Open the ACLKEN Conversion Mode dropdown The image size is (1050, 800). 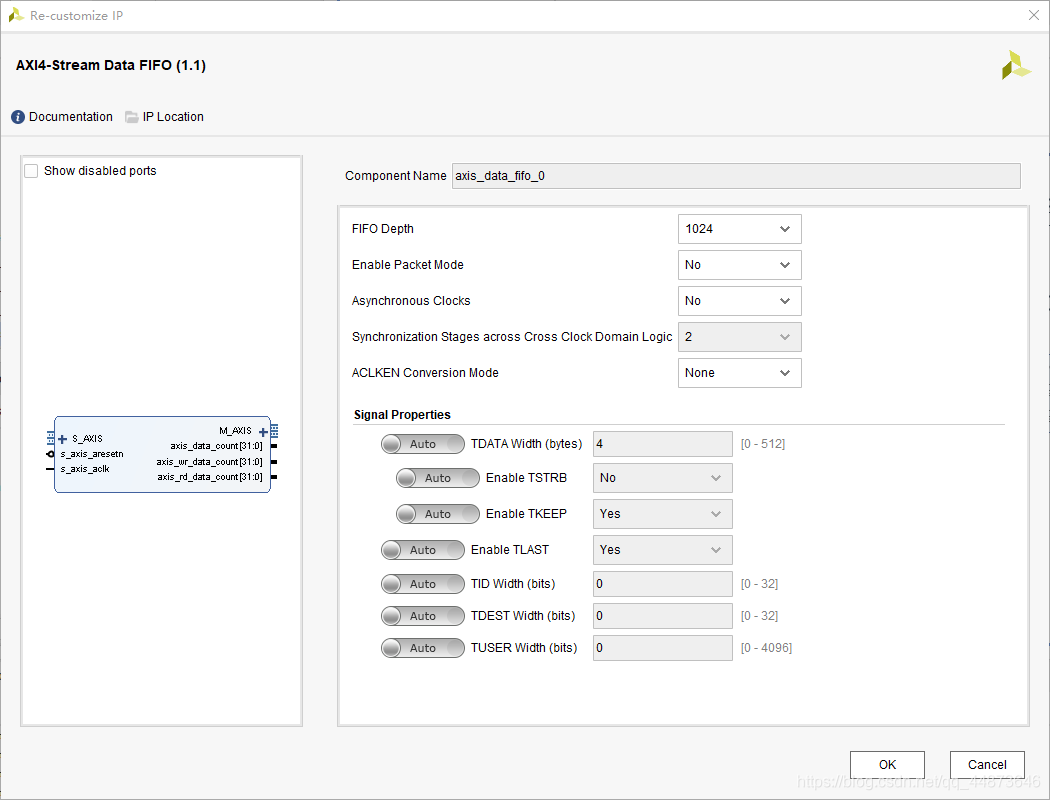[739, 373]
